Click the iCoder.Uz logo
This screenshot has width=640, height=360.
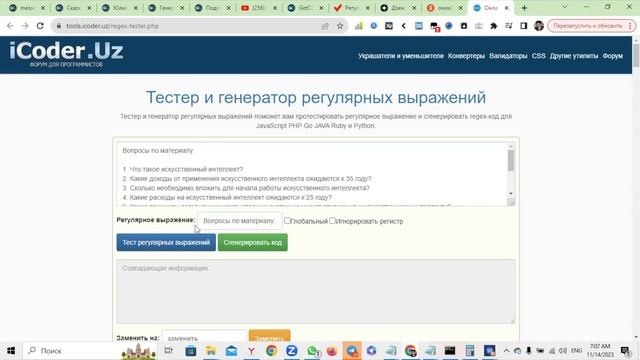pos(66,54)
